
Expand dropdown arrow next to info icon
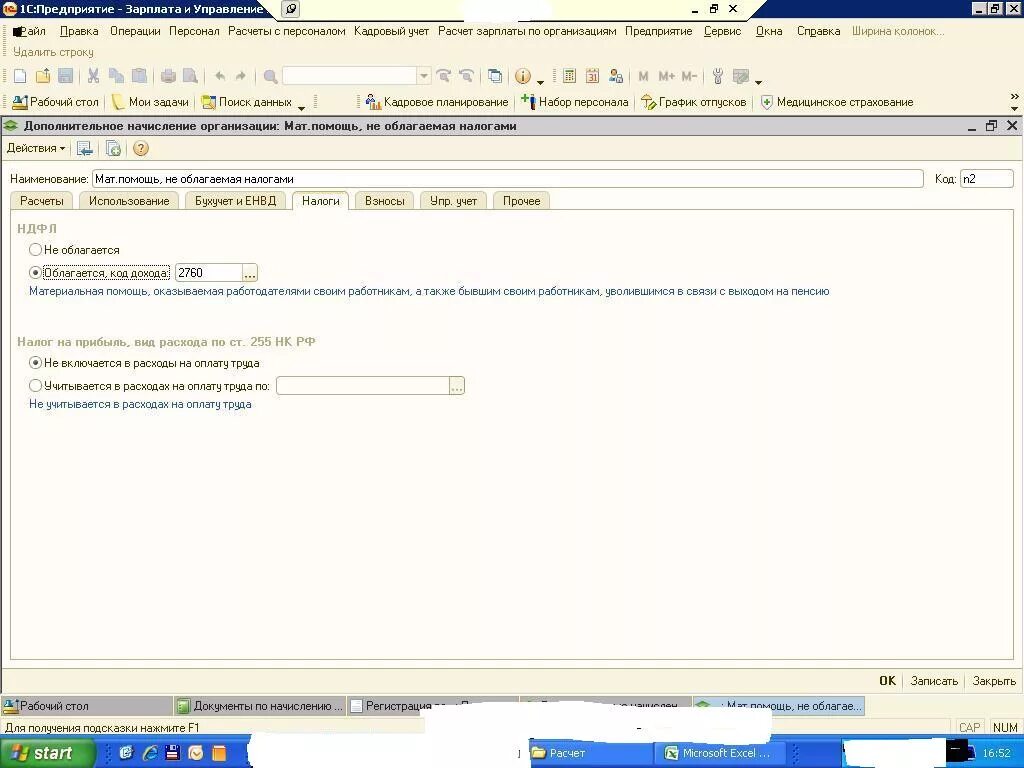pos(541,81)
